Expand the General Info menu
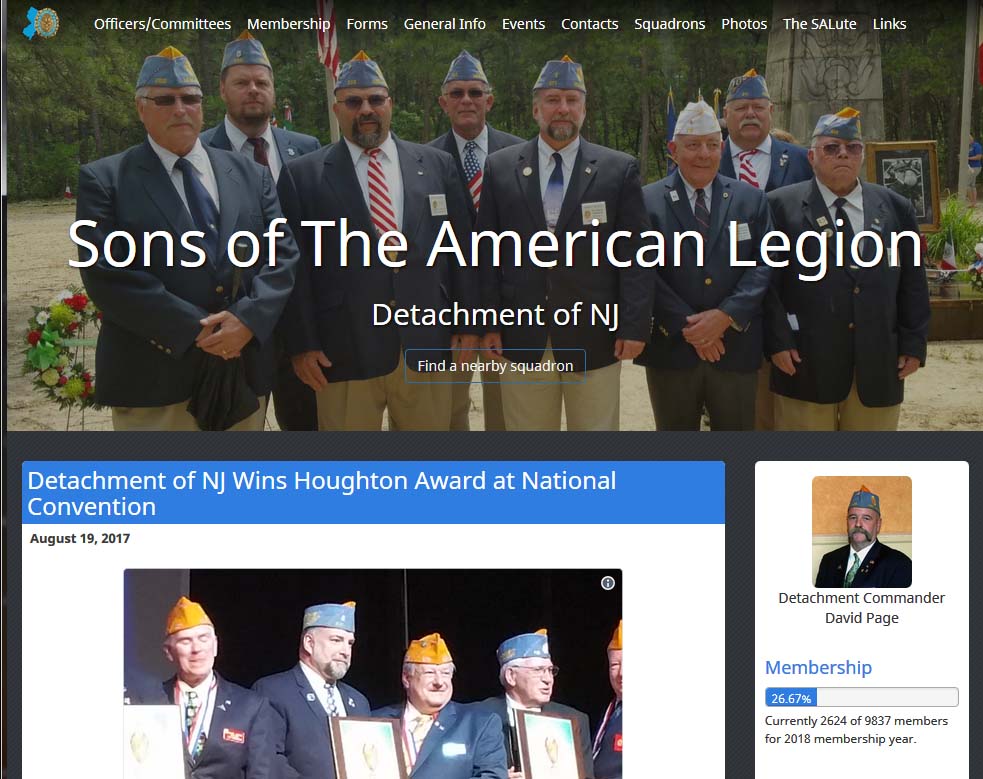 click(x=444, y=24)
